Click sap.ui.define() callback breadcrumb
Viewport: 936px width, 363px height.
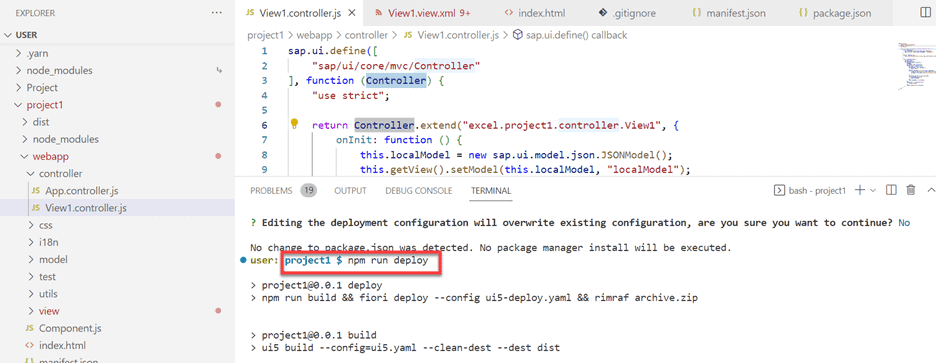coord(577,35)
